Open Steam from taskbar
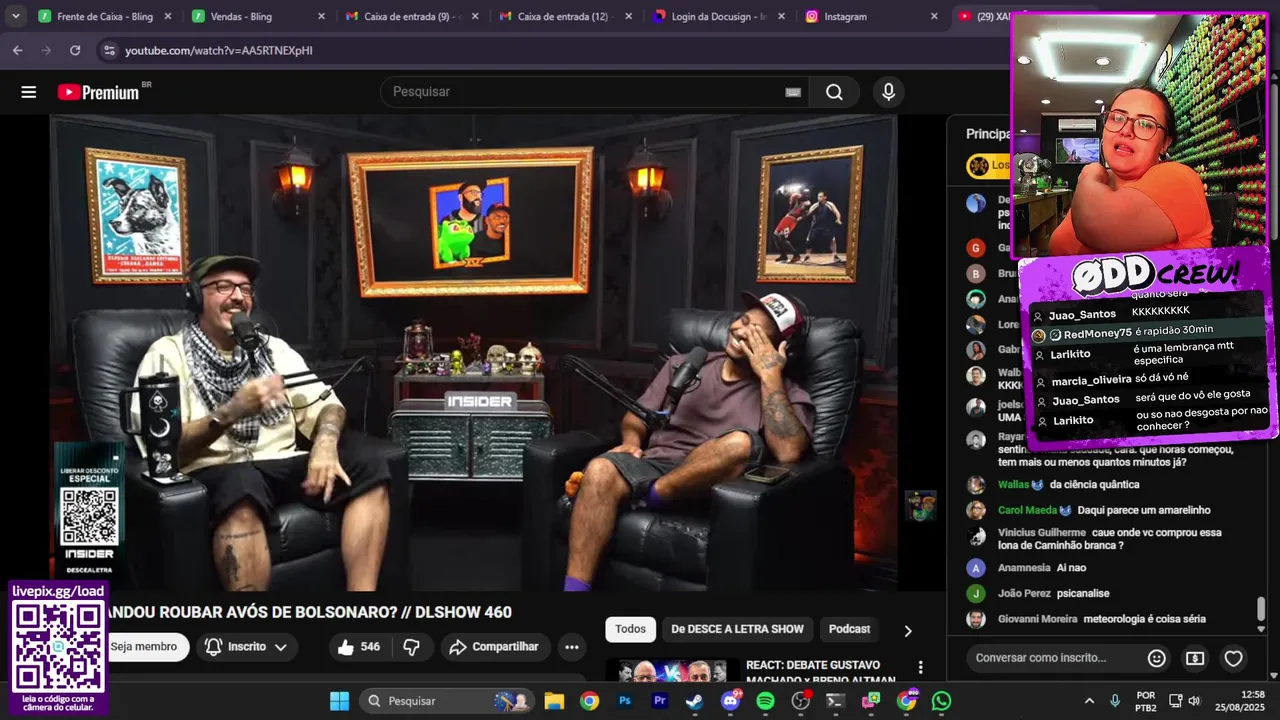 [694, 701]
